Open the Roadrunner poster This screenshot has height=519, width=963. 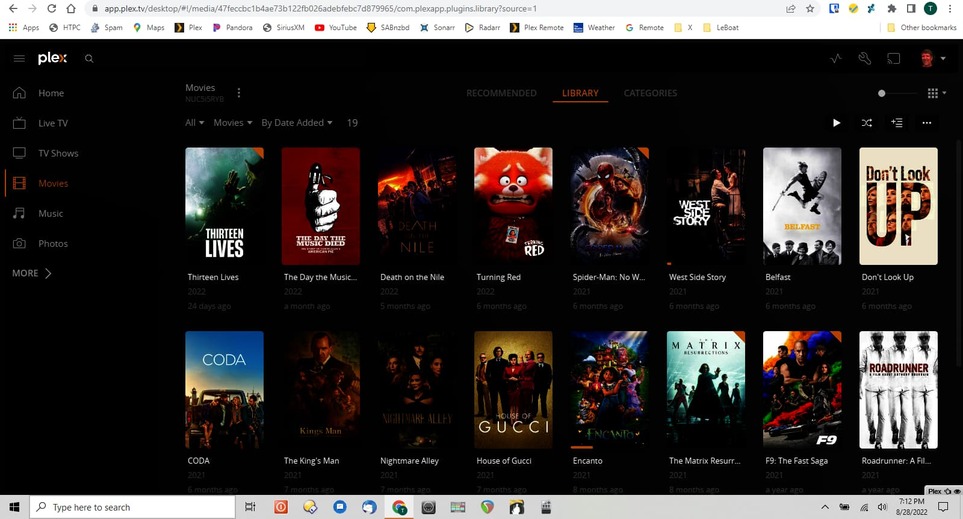coord(898,389)
